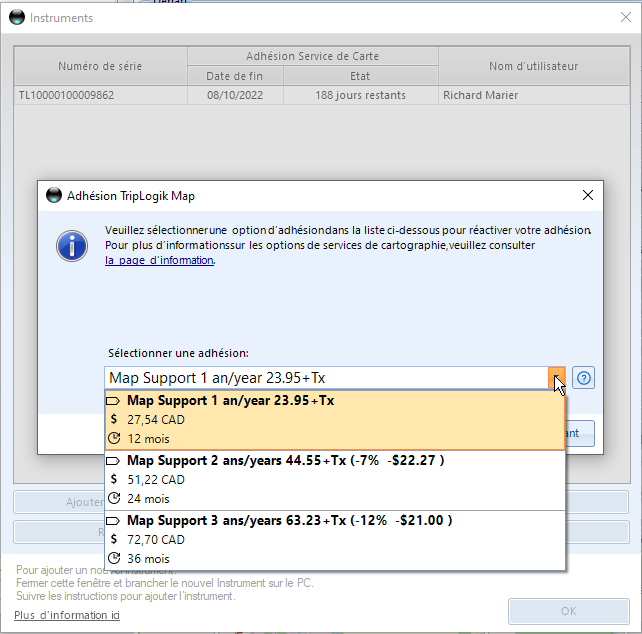Click the Ajouter button behind dropdown

tap(59, 502)
